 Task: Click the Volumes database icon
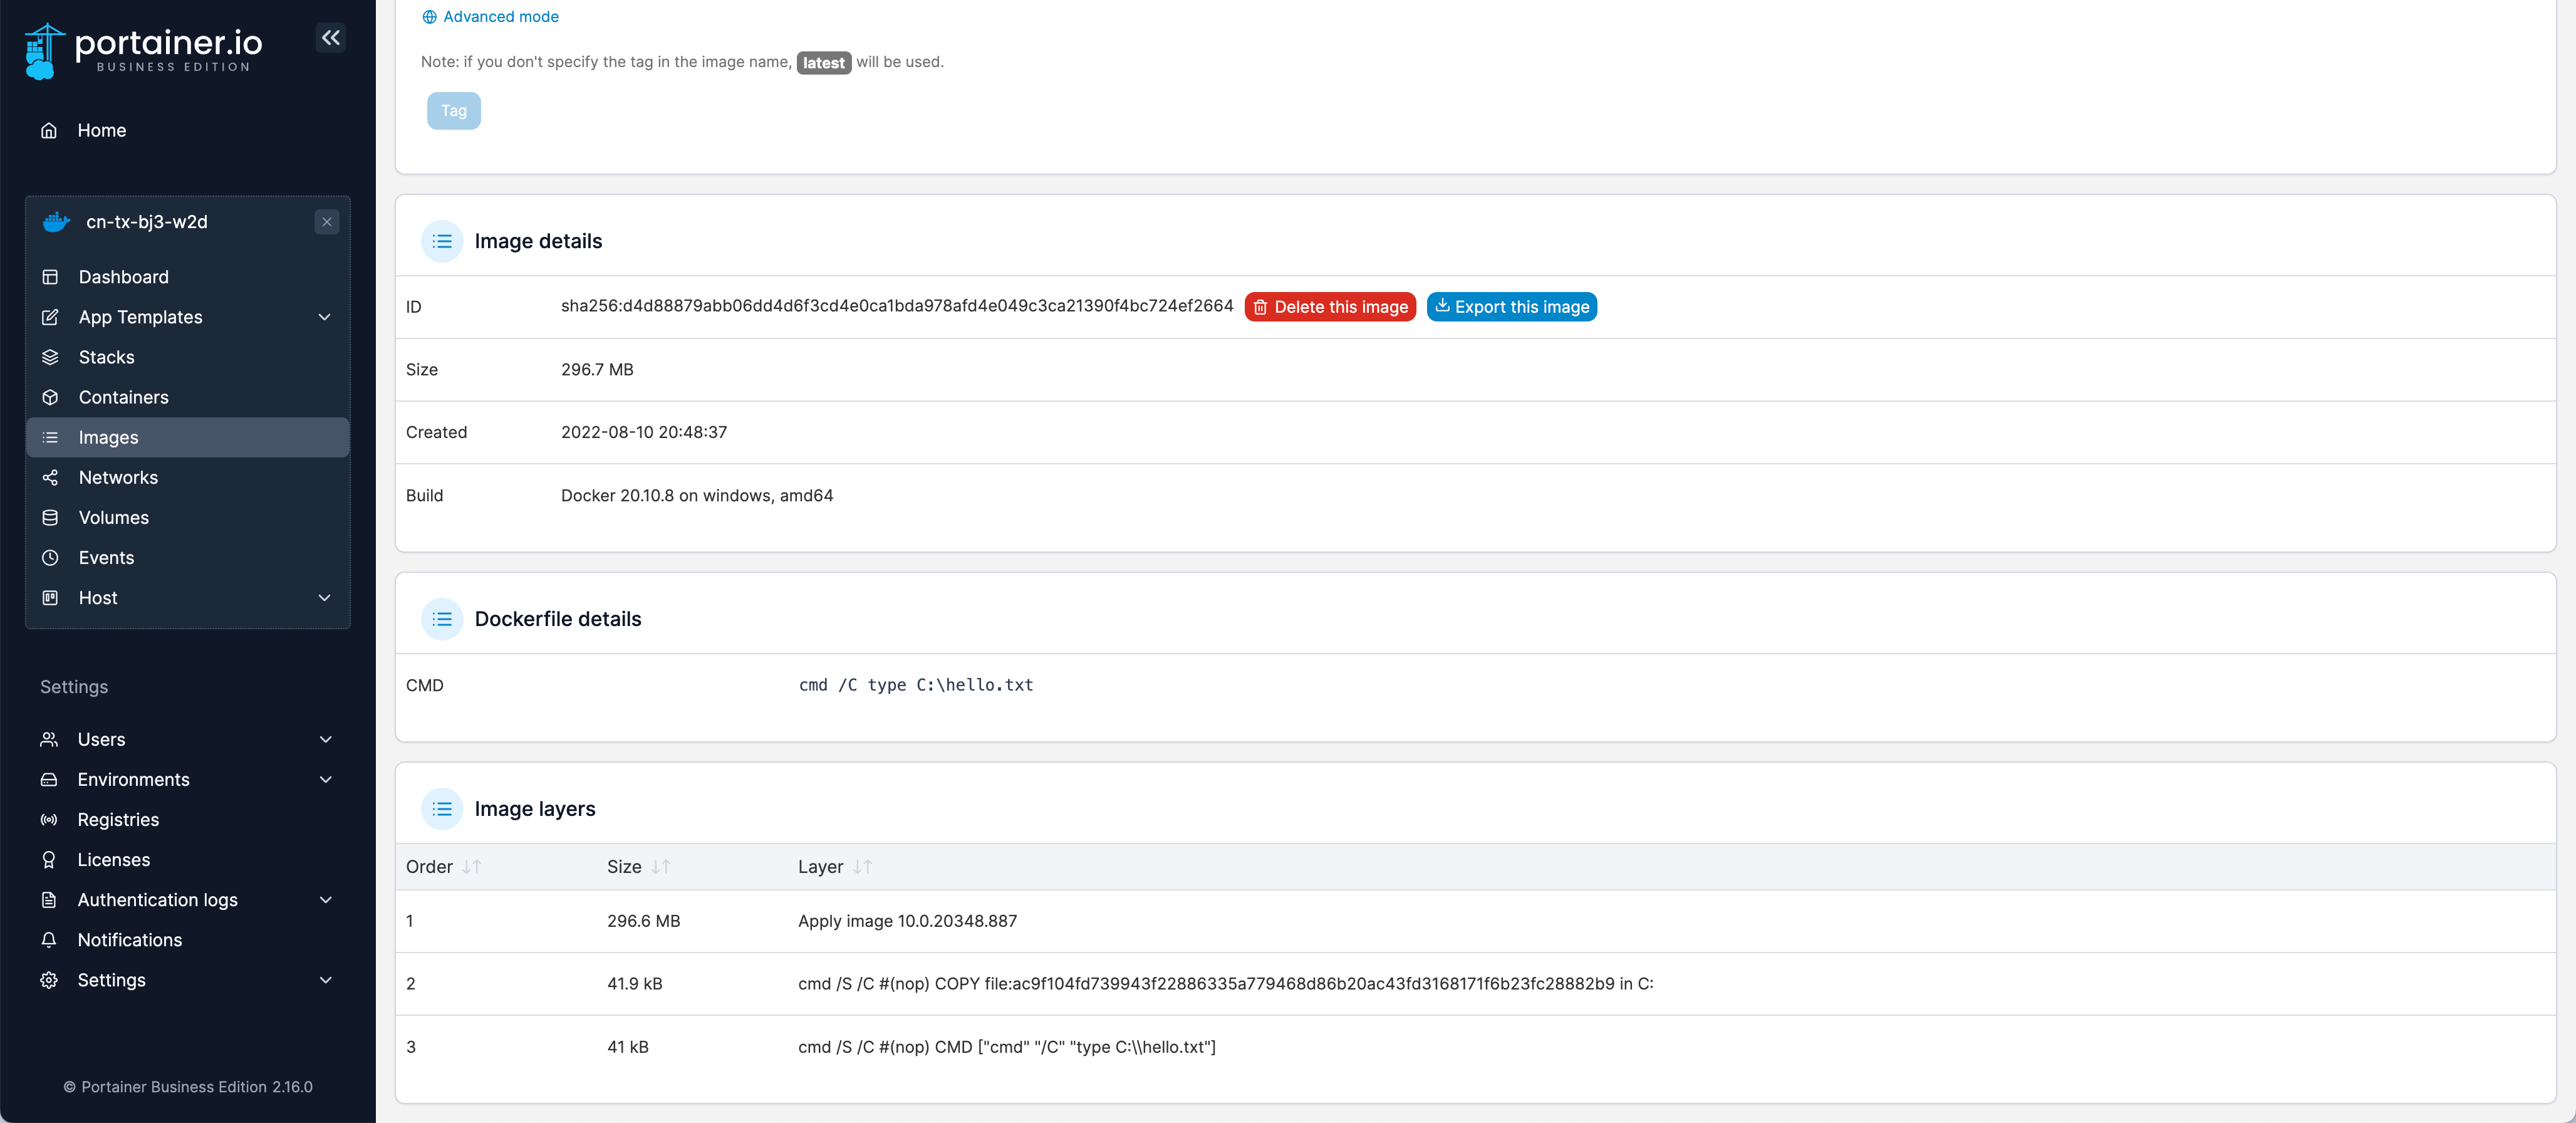point(50,517)
